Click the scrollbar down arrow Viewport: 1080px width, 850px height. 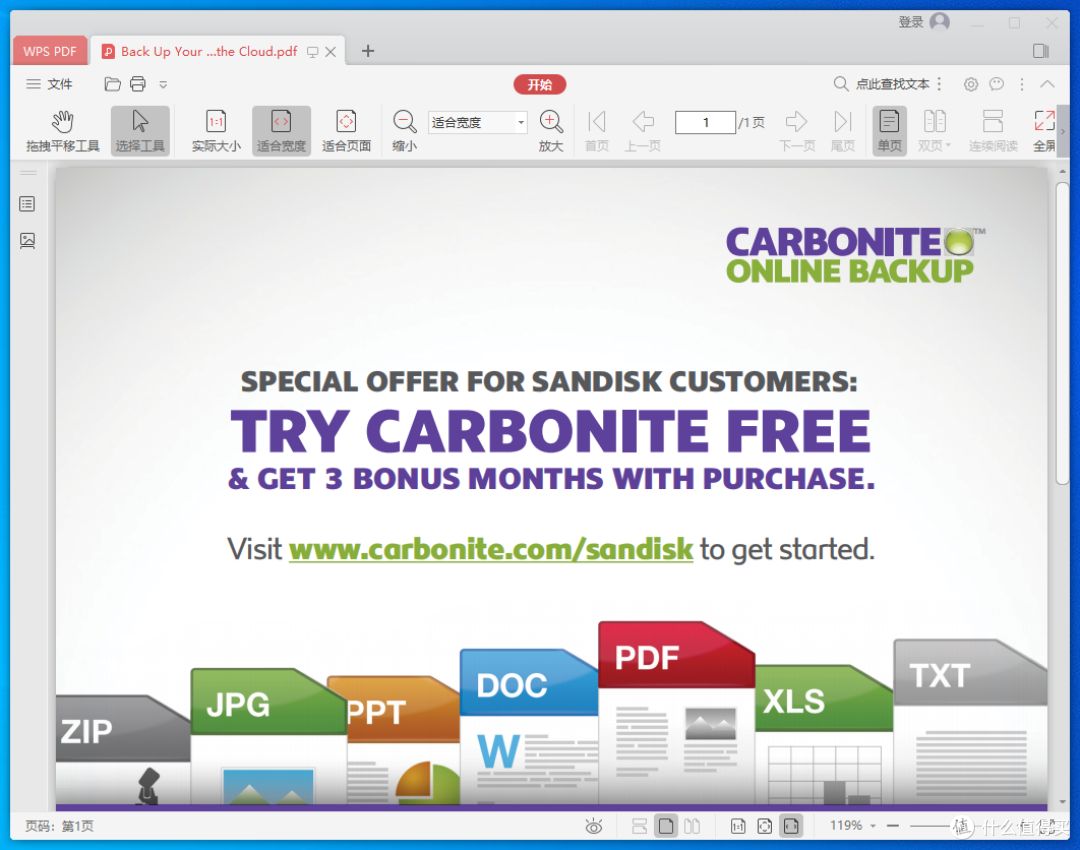1062,802
